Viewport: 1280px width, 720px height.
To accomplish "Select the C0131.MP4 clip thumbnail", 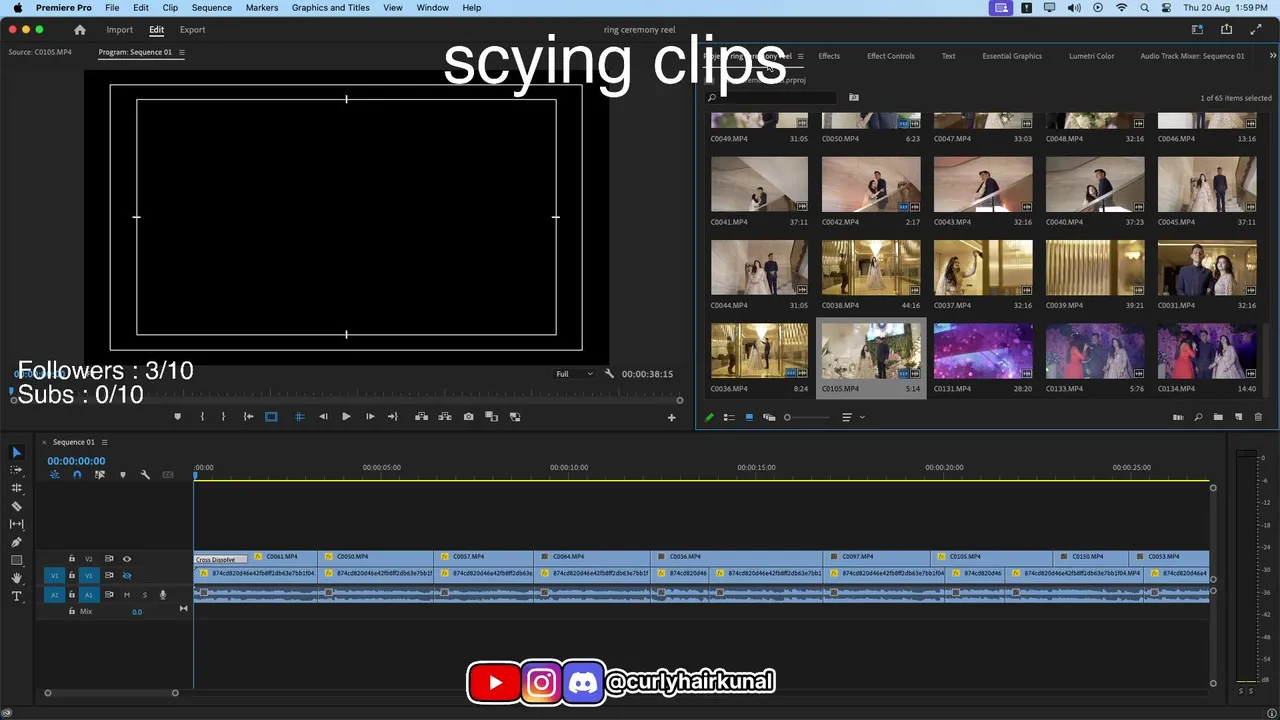I will 983,351.
